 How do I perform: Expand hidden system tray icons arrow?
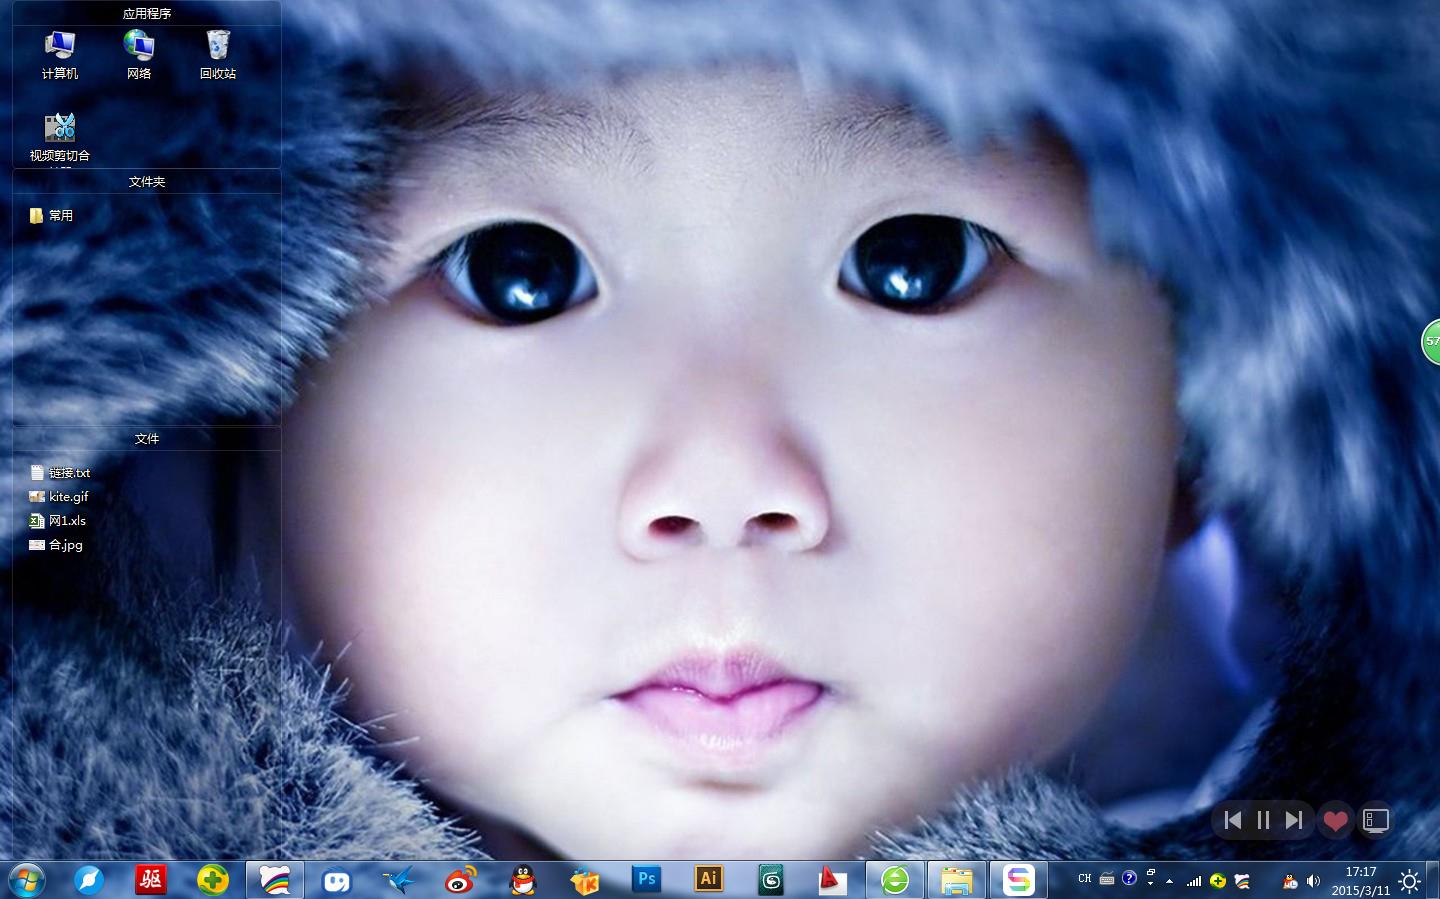click(1169, 881)
